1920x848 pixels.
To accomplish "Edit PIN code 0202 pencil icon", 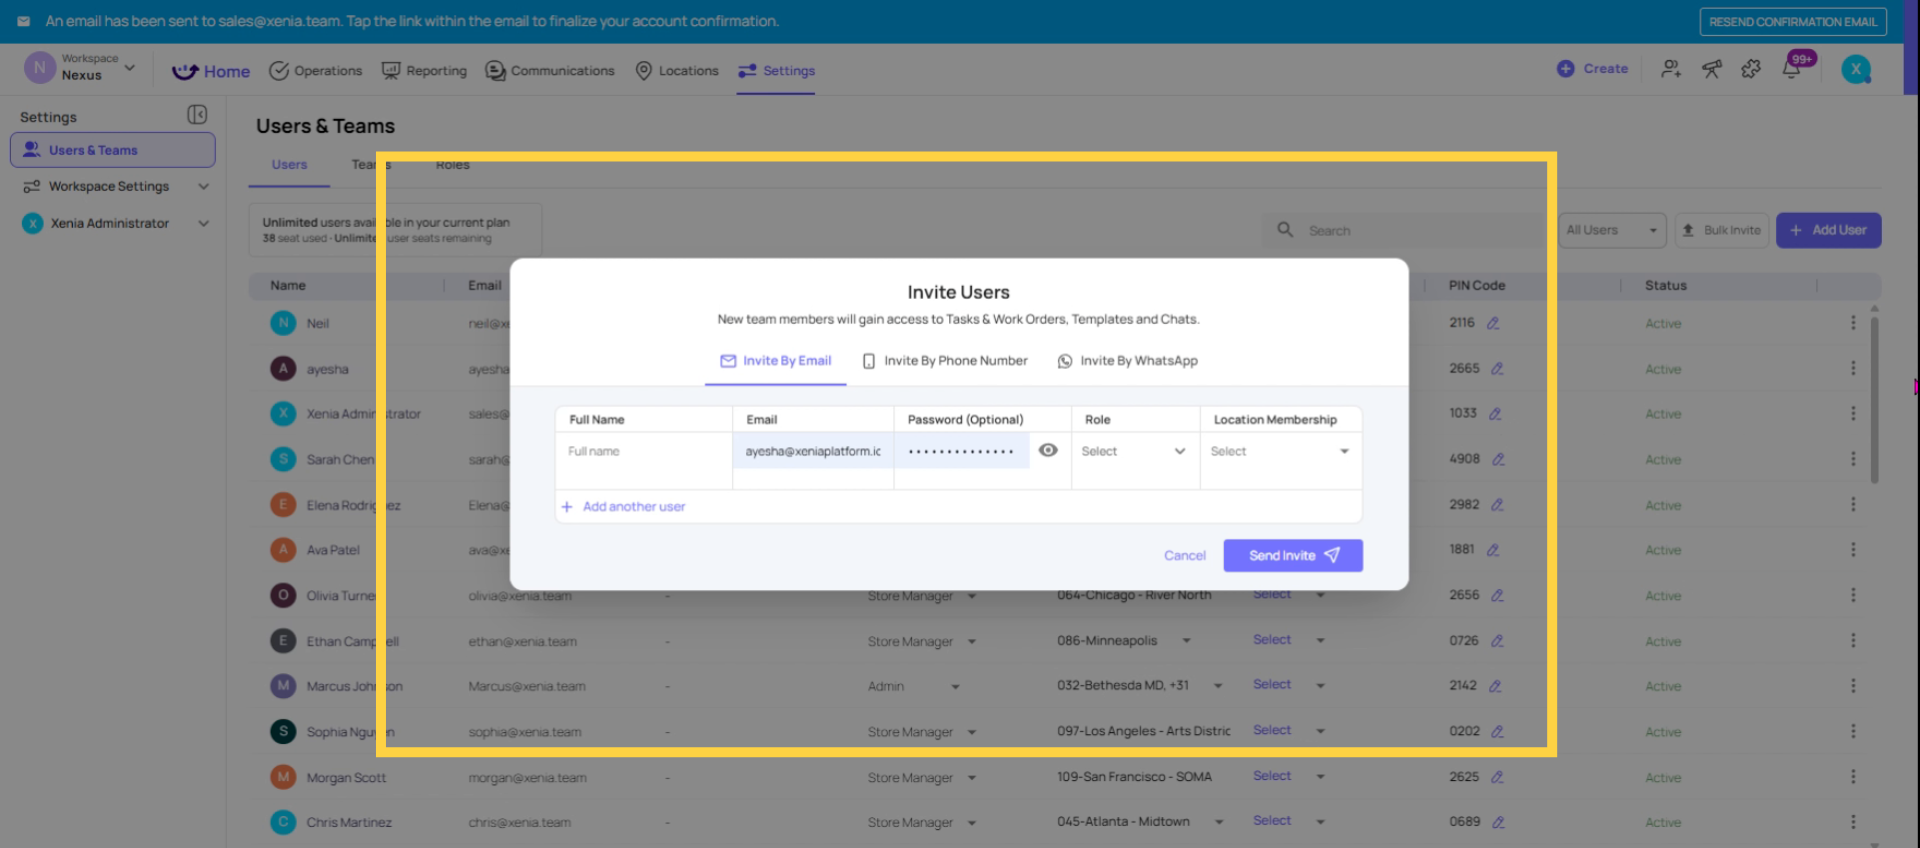I will coord(1497,732).
